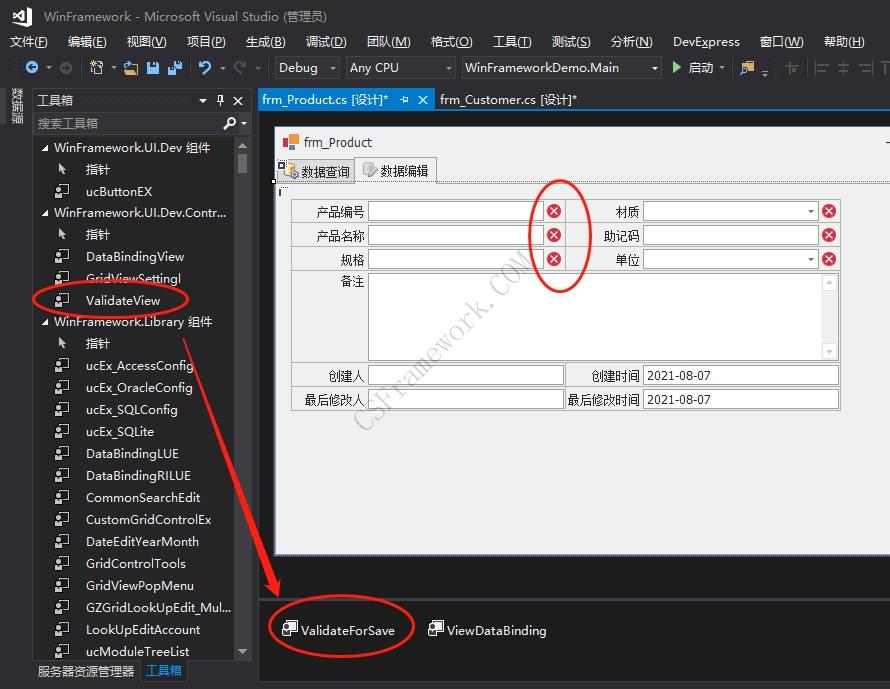The width and height of the screenshot is (890, 689).
Task: Open the DevExpress menu
Action: (x=705, y=42)
